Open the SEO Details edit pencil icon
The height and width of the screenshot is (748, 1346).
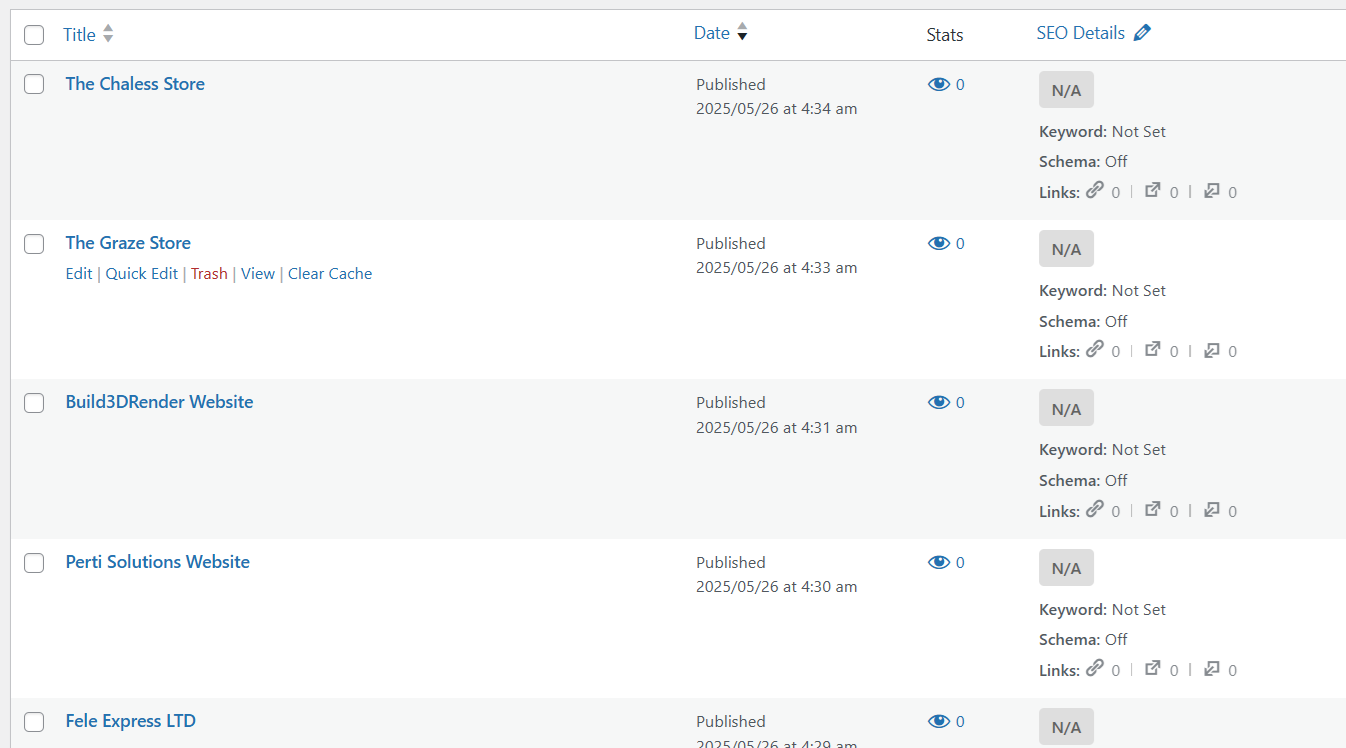click(x=1143, y=32)
